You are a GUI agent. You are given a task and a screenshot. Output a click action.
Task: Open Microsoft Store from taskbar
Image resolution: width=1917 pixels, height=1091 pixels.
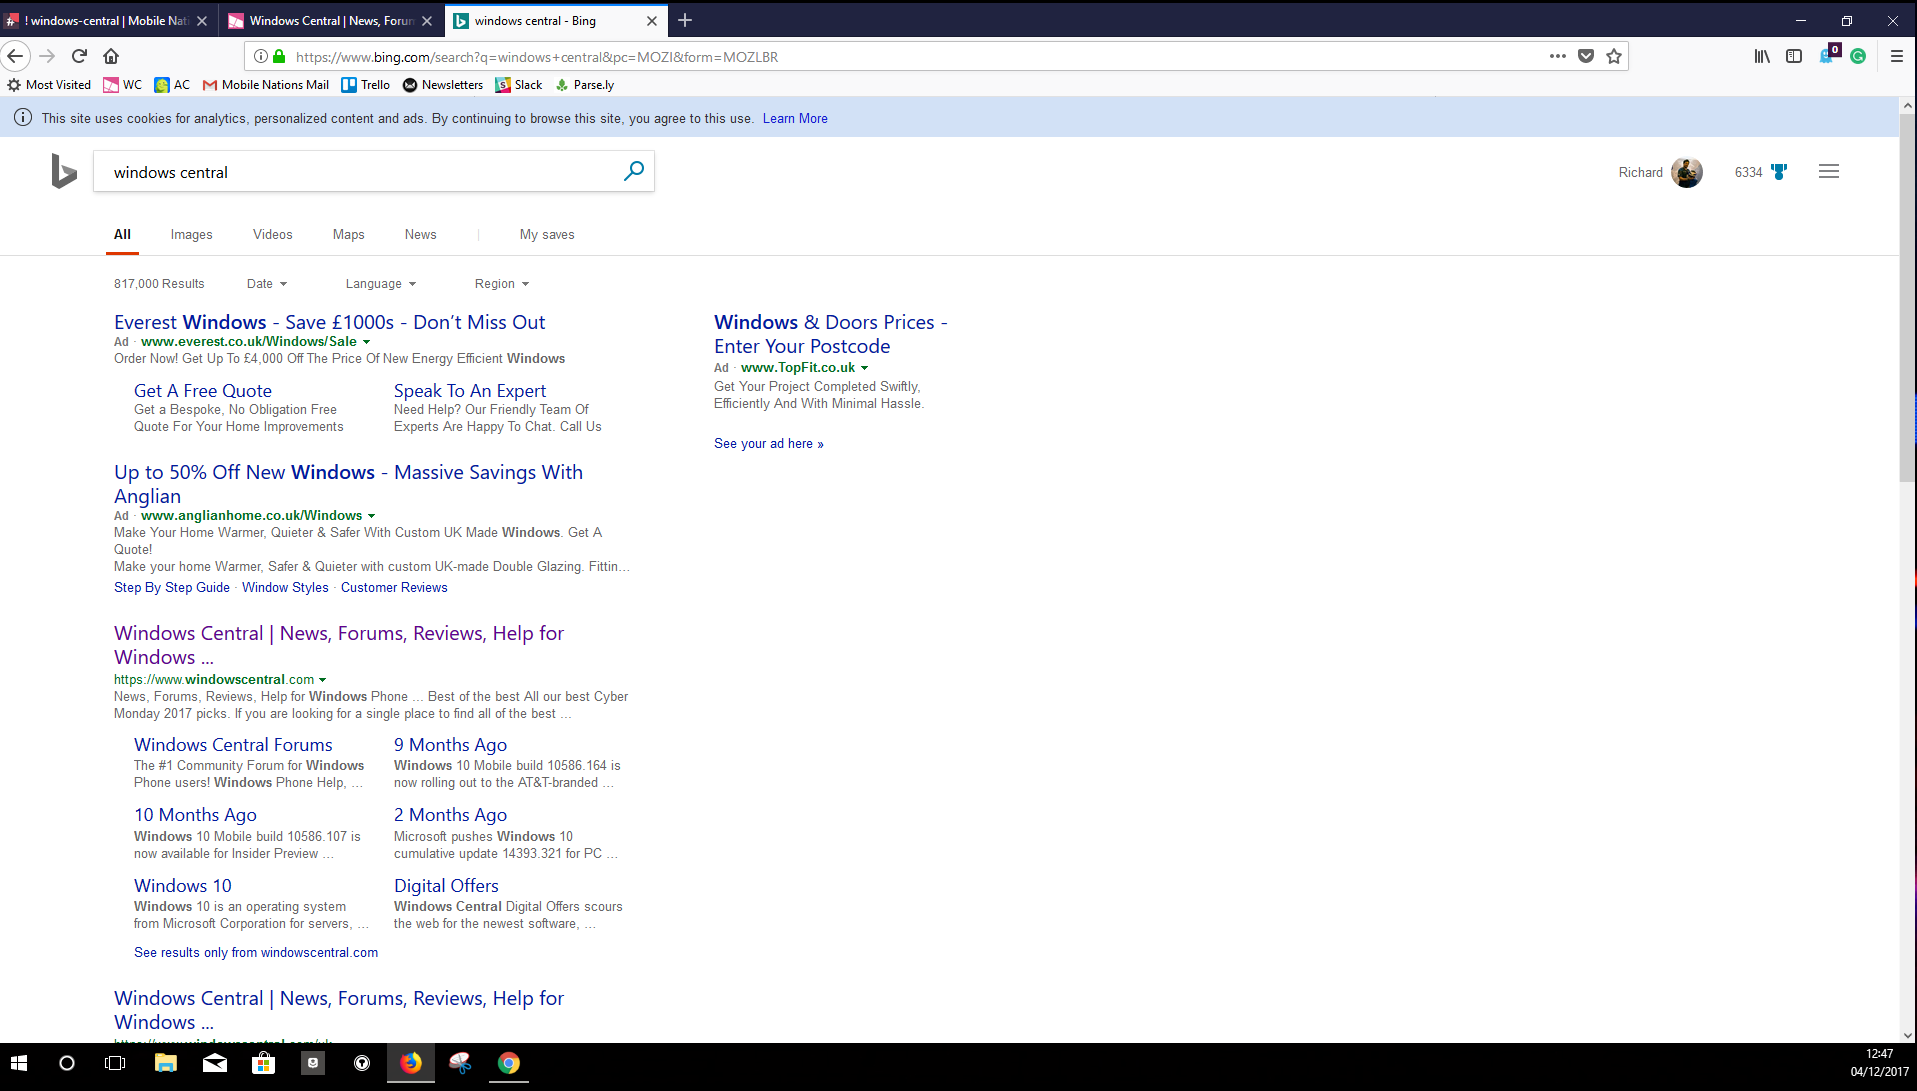pyautogui.click(x=263, y=1063)
